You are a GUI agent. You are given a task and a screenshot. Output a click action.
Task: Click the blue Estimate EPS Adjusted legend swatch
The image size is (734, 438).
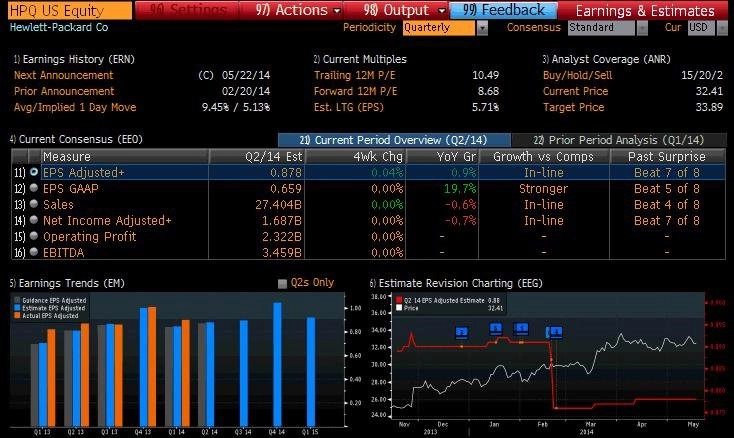click(17, 308)
